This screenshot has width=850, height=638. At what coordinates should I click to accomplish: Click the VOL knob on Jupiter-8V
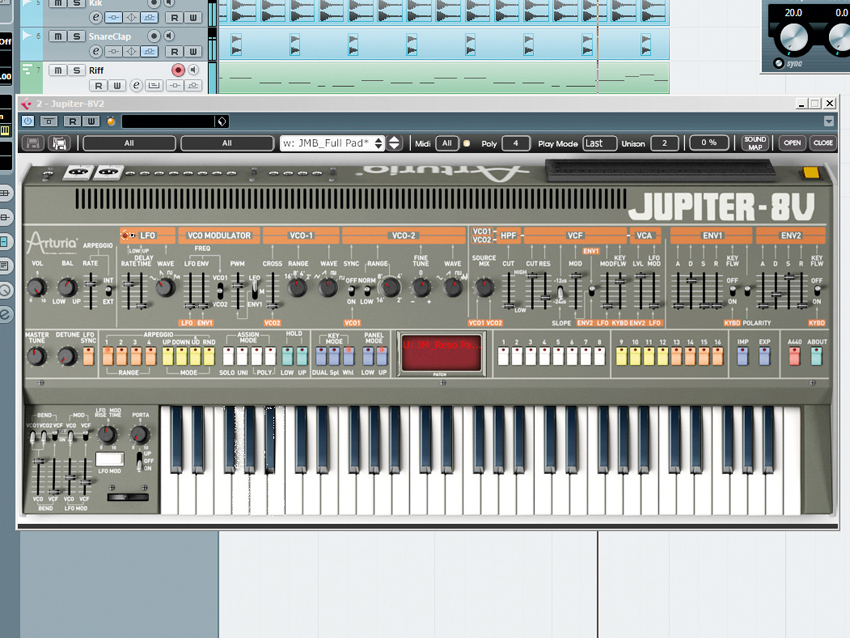(x=36, y=287)
